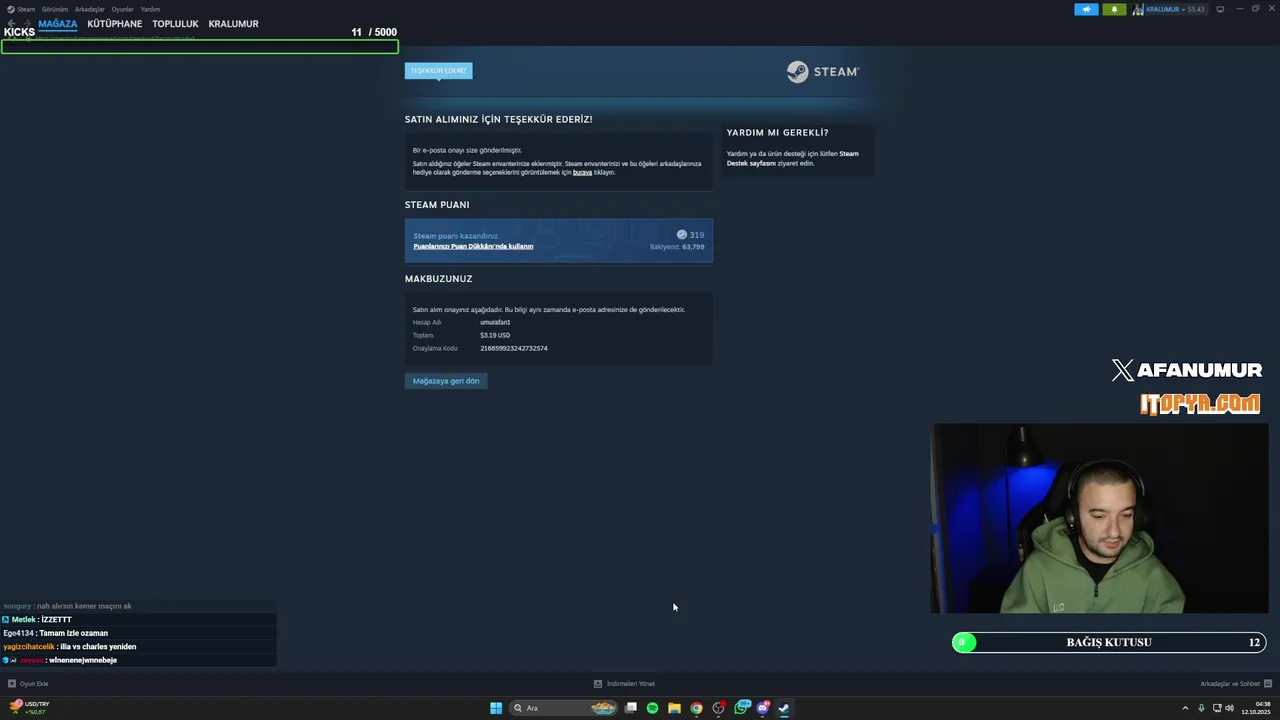Click the microphone tray icon
This screenshot has height=720, width=1280.
[x=1201, y=708]
